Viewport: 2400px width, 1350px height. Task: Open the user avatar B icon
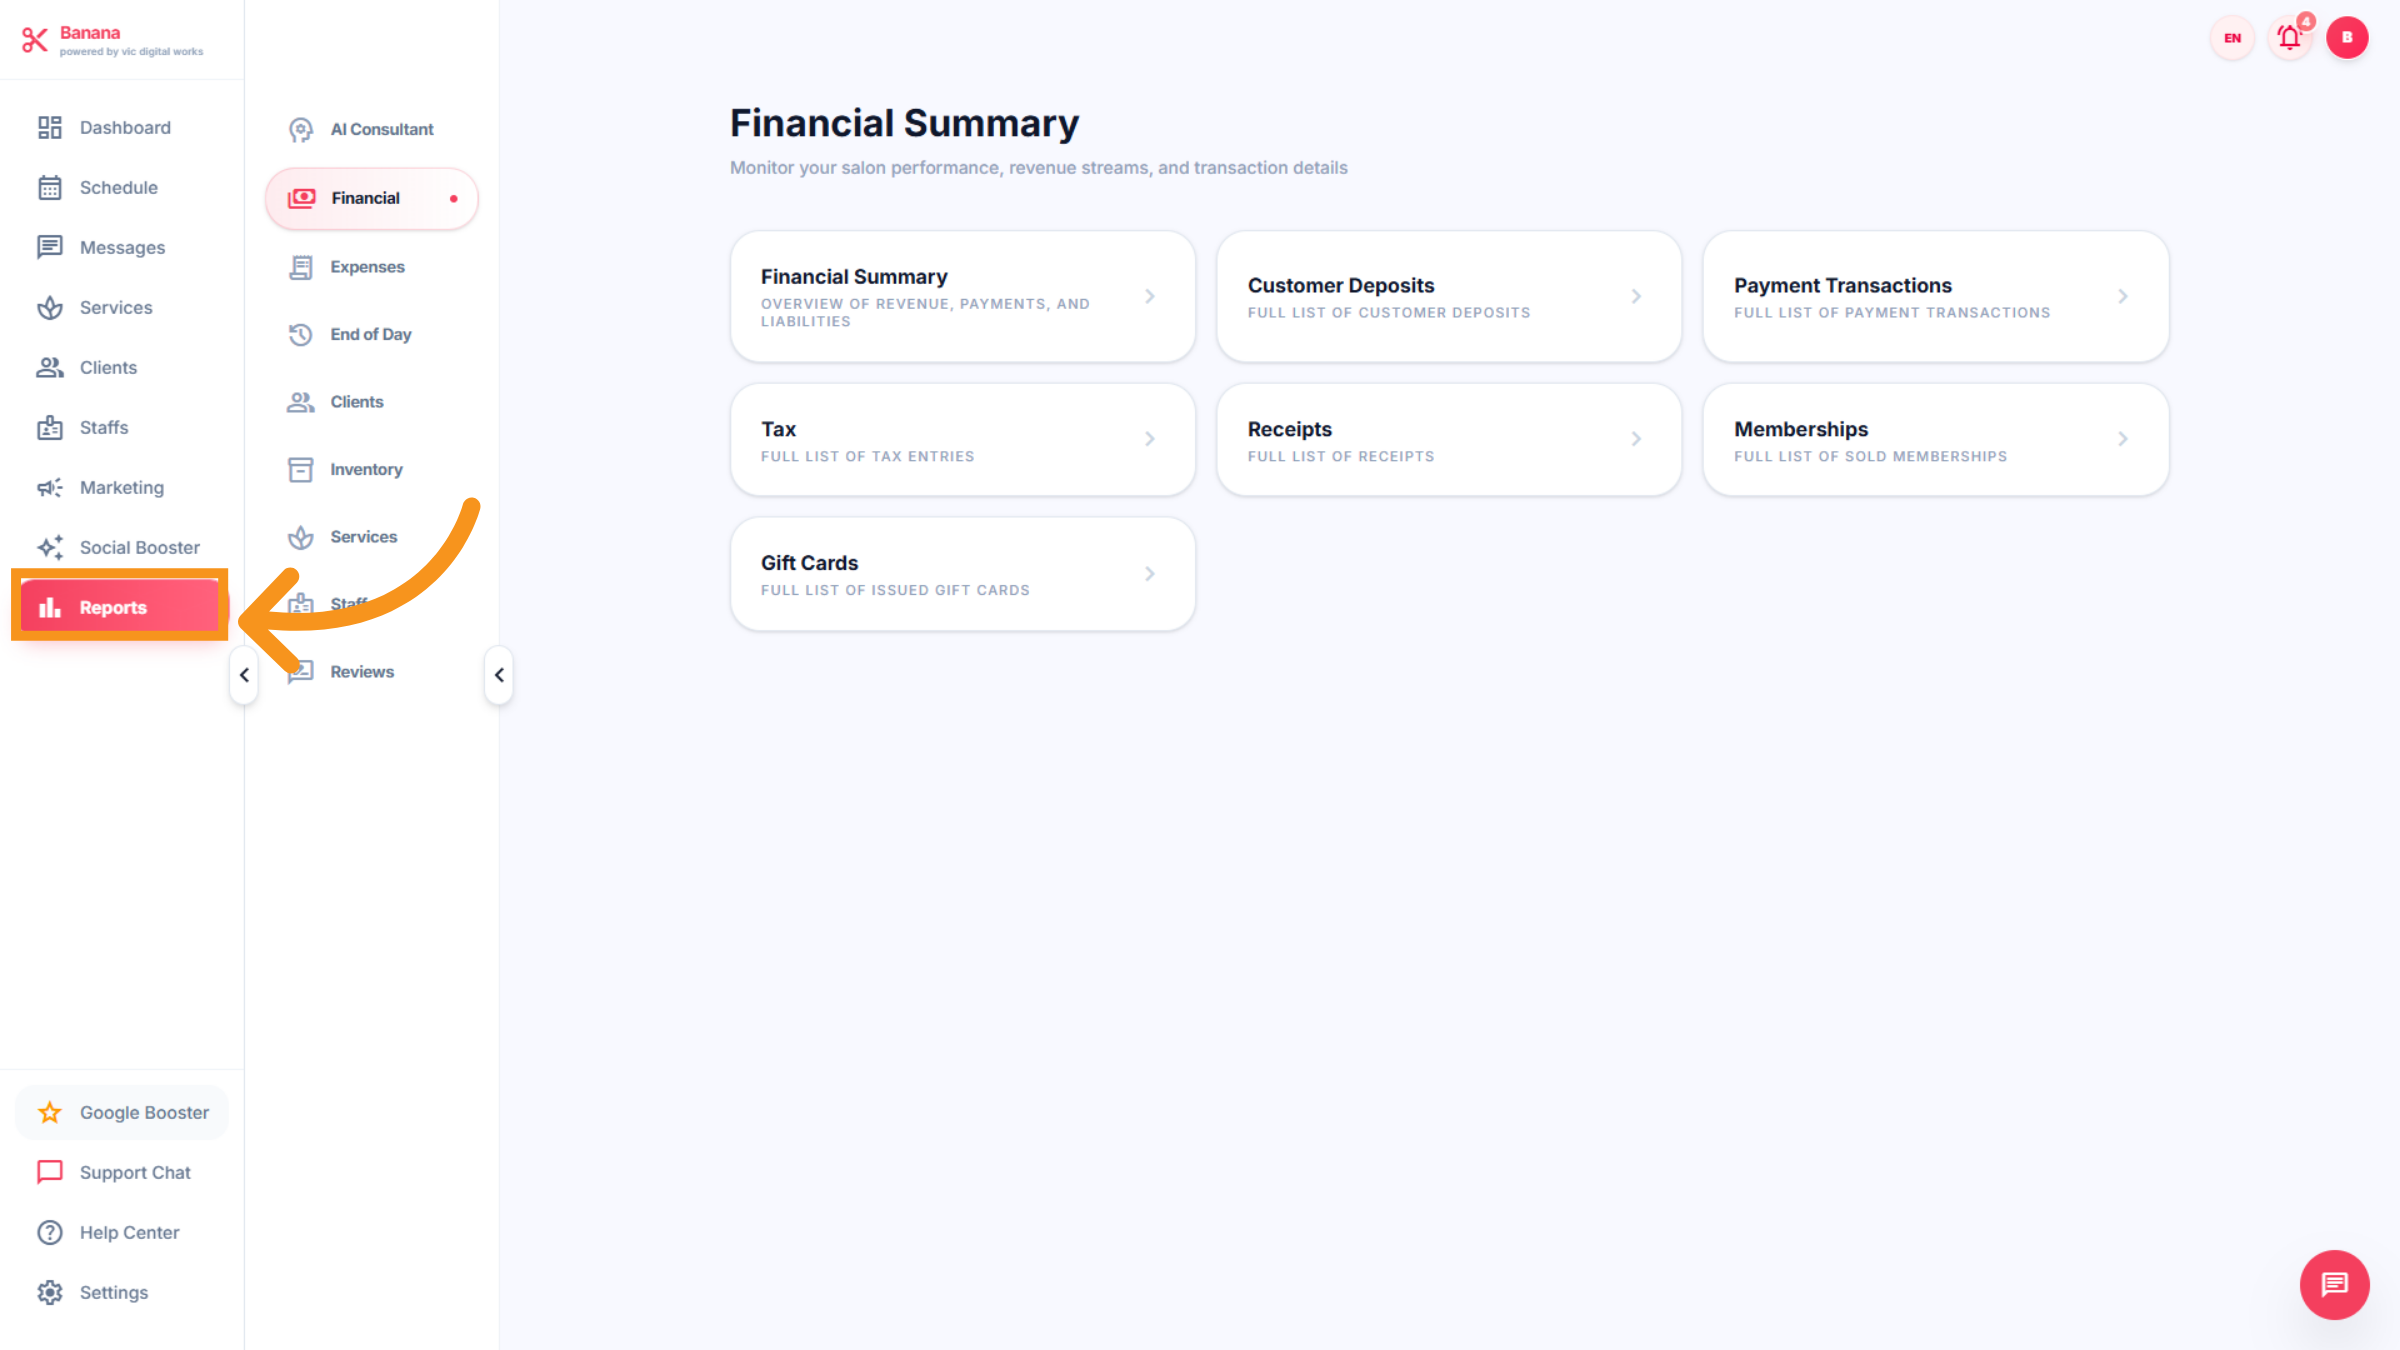pyautogui.click(x=2346, y=38)
